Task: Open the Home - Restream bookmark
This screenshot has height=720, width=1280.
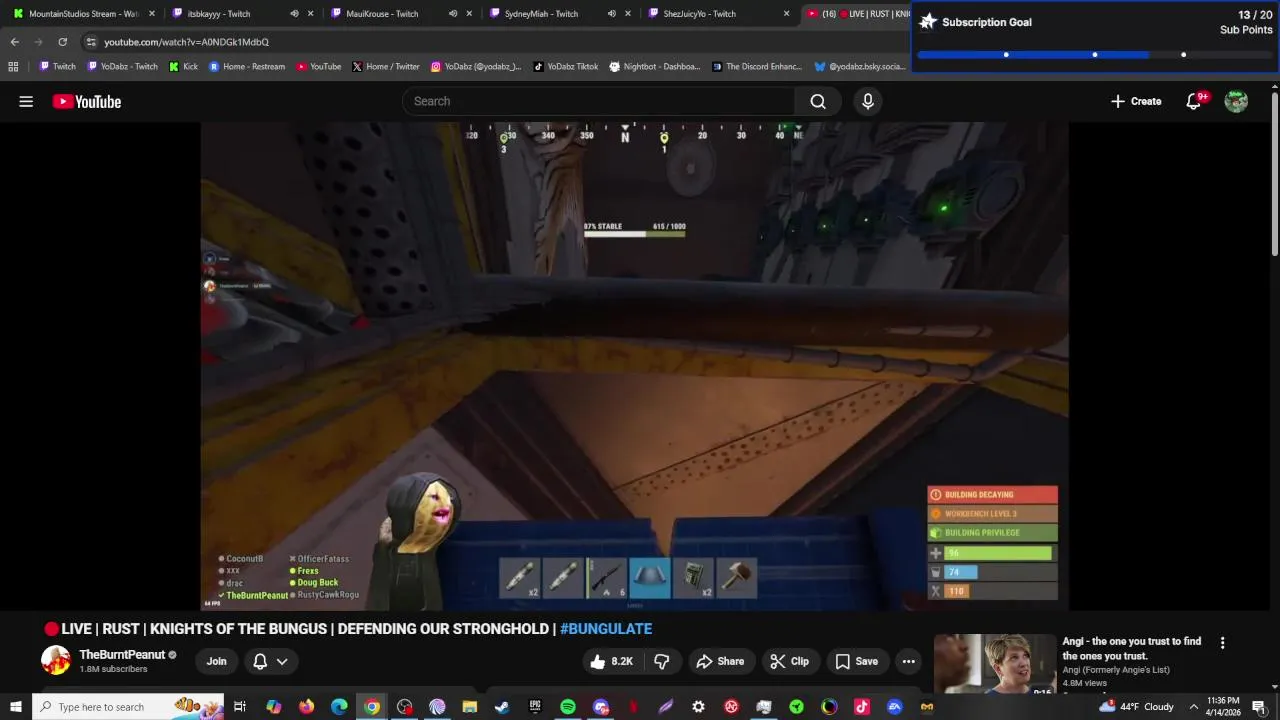Action: [x=247, y=67]
